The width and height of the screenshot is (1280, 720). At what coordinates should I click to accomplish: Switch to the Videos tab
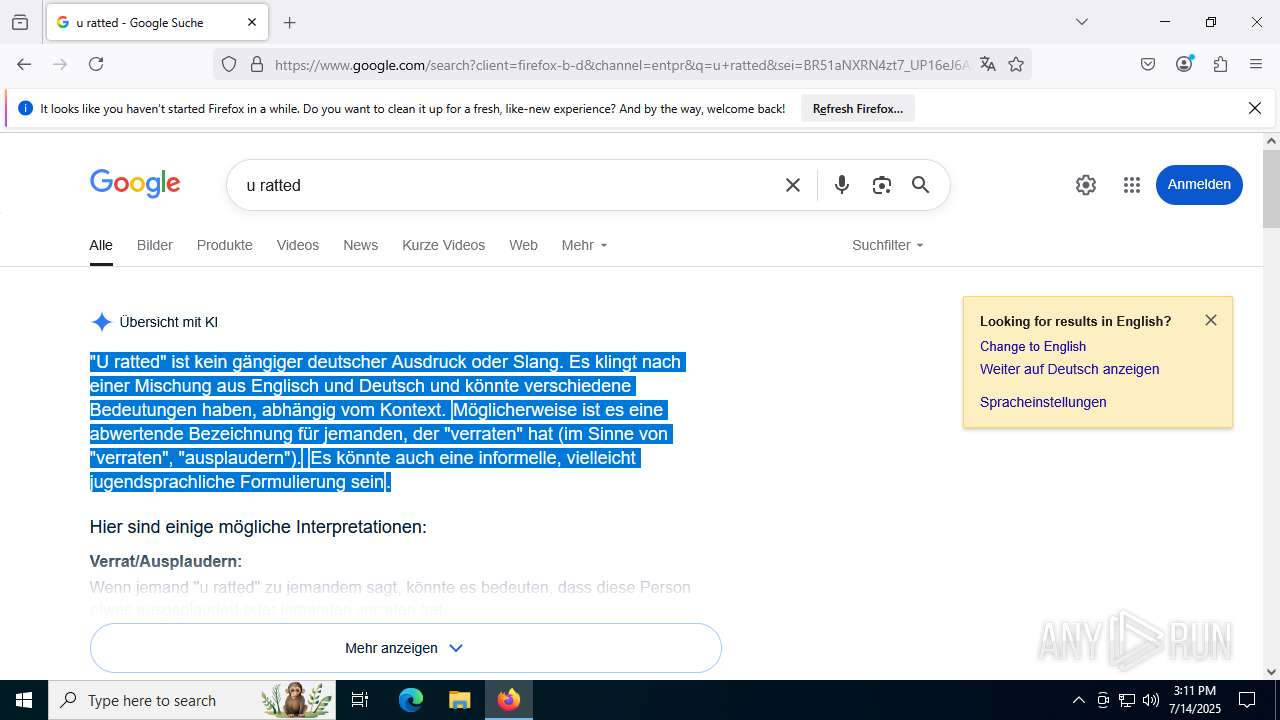[x=298, y=245]
